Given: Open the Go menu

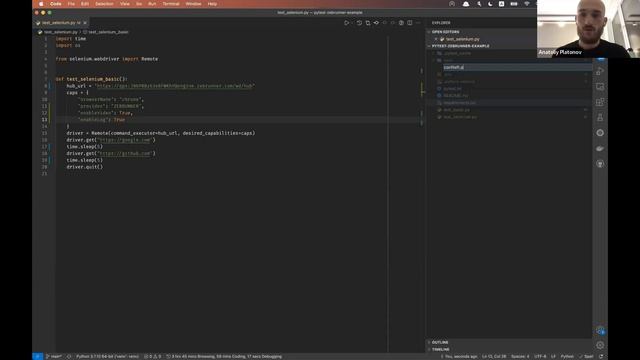Looking at the screenshot, I should tap(139, 4).
